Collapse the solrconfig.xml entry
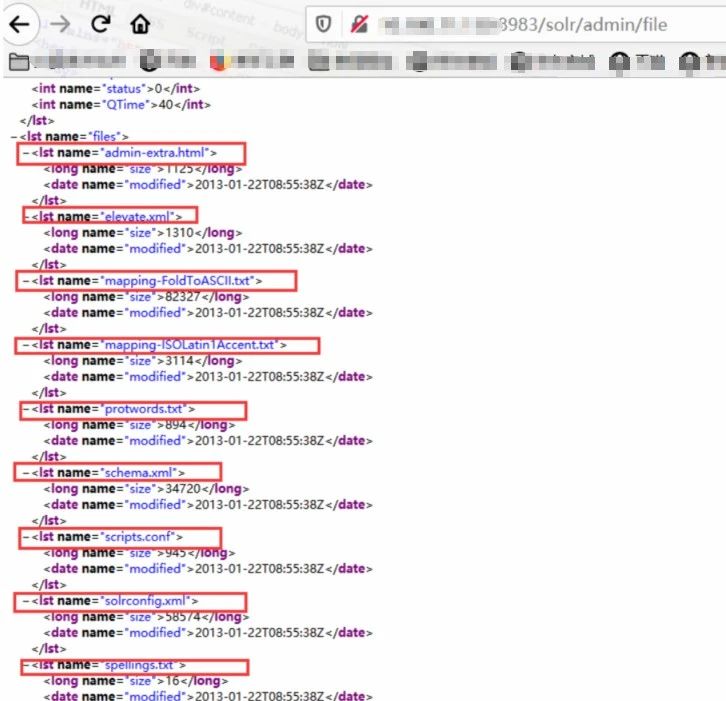This screenshot has width=726, height=701. (x=24, y=601)
